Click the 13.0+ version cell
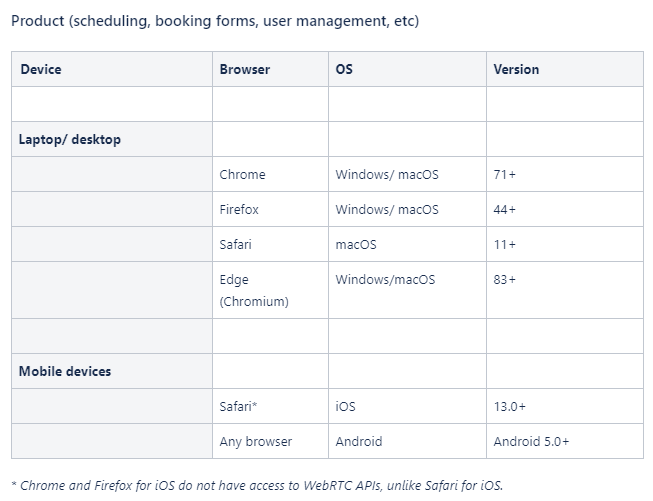 510,407
